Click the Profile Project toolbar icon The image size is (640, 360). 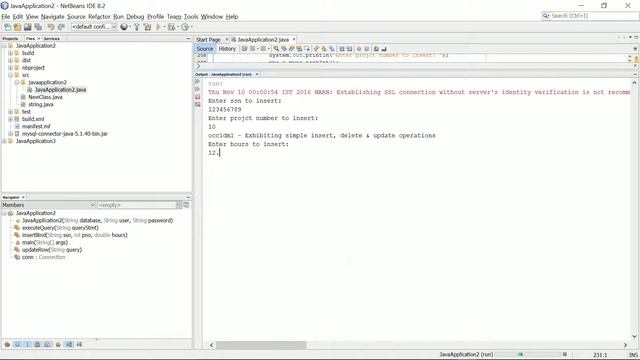[x=185, y=27]
